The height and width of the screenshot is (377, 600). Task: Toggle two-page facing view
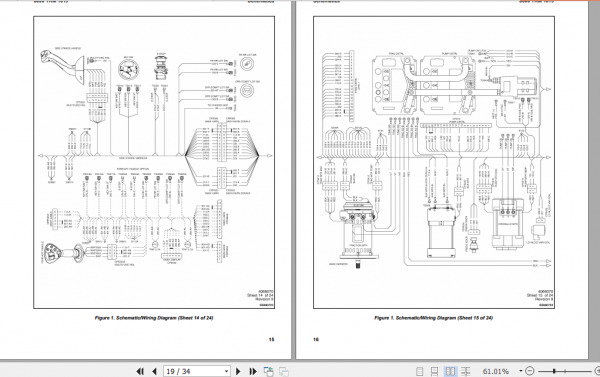pyautogui.click(x=450, y=371)
